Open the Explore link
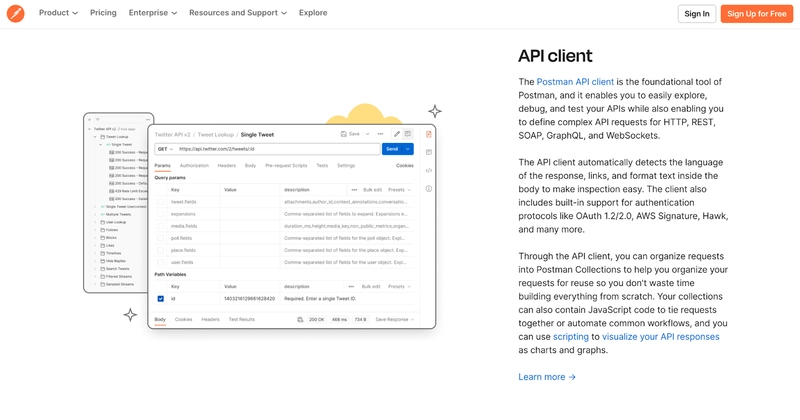The image size is (800, 420). point(313,13)
